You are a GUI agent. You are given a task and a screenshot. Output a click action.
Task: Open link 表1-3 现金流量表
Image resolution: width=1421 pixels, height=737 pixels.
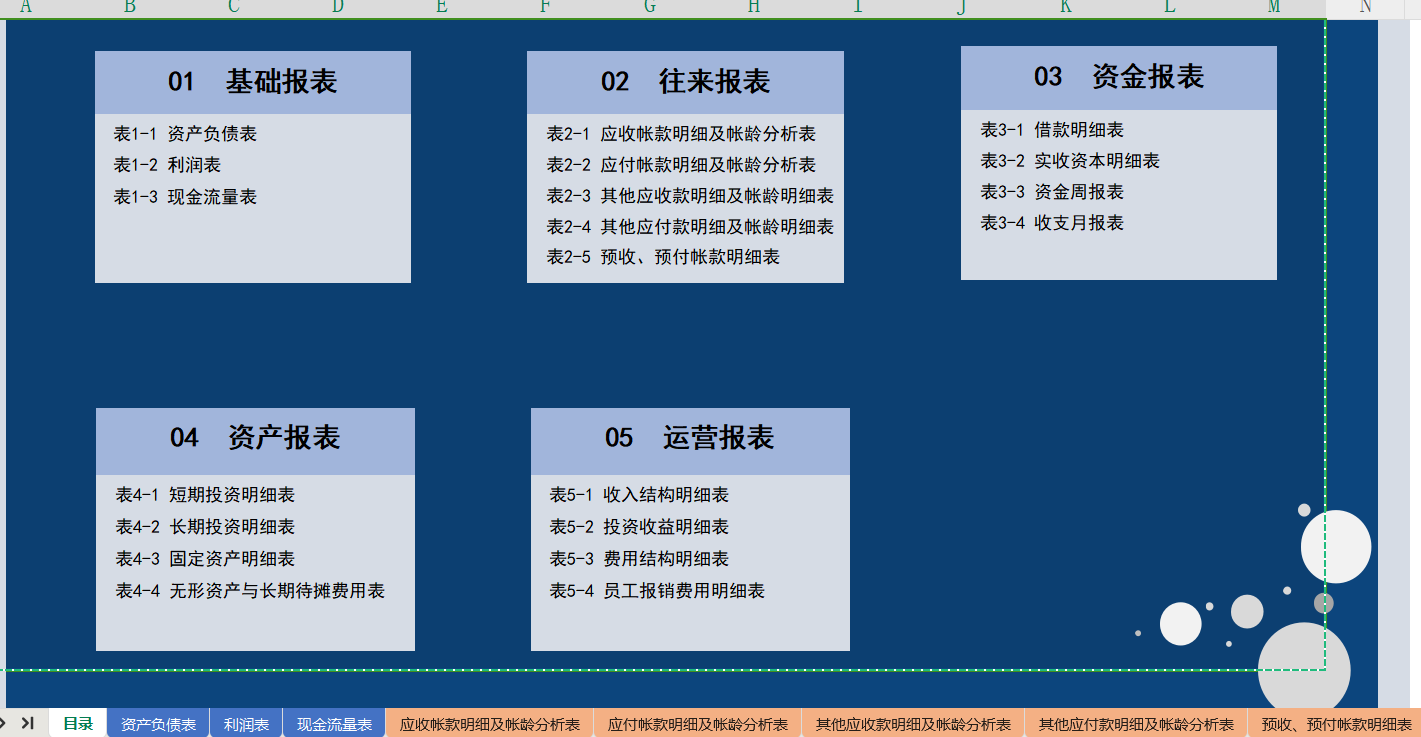coord(185,197)
